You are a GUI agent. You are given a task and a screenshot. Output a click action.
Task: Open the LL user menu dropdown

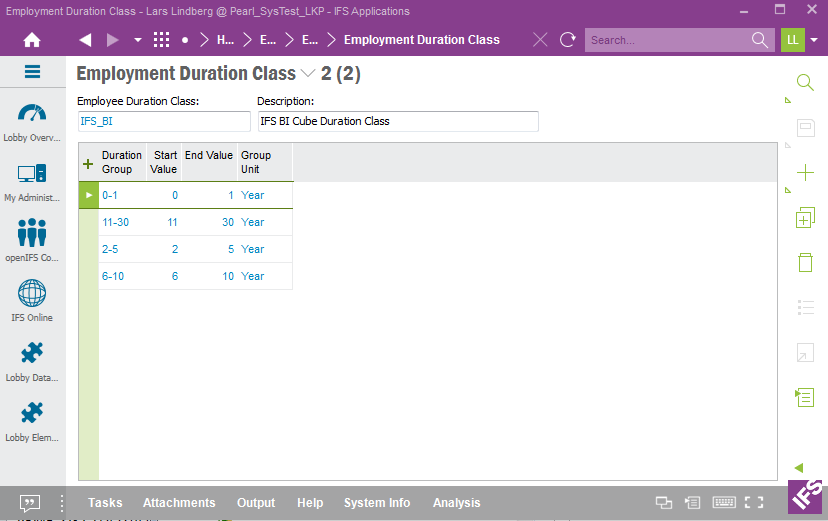[814, 40]
